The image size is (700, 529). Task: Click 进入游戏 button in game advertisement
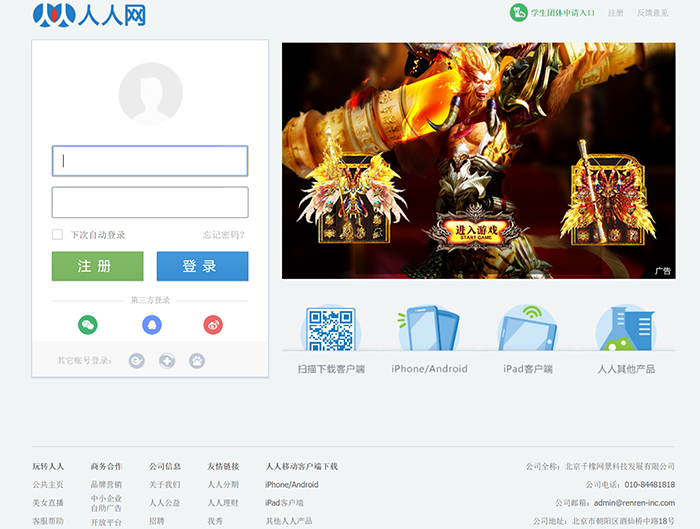(476, 231)
